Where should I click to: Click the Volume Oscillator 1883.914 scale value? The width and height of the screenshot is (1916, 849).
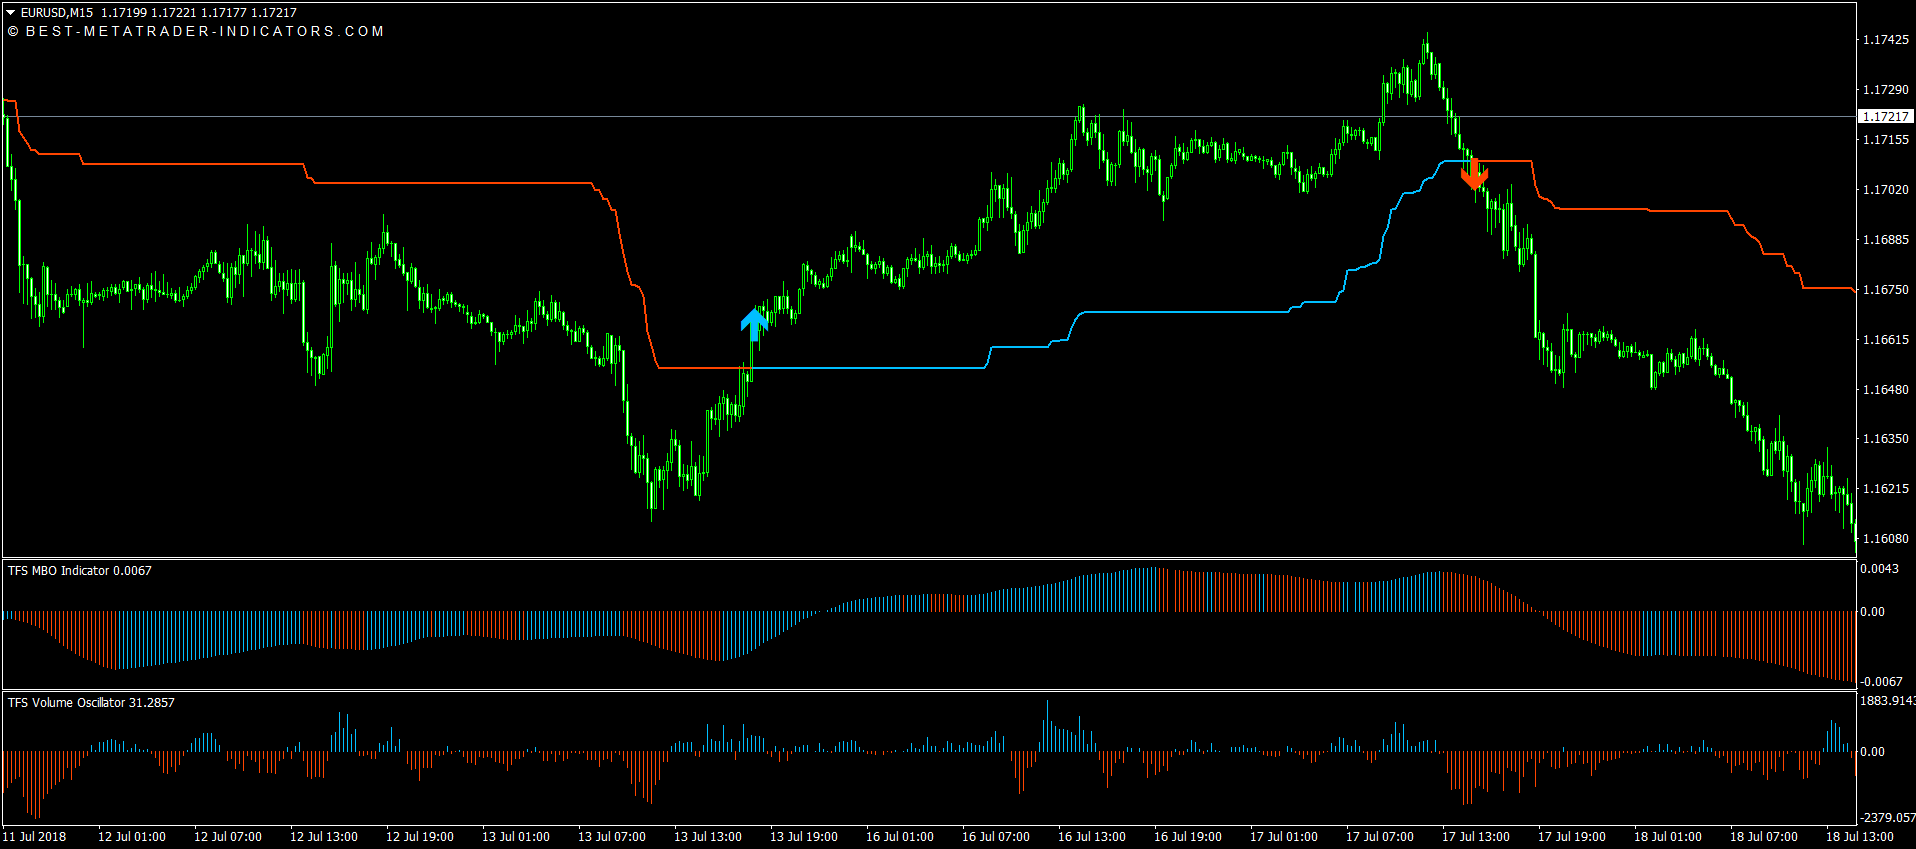pos(1887,701)
